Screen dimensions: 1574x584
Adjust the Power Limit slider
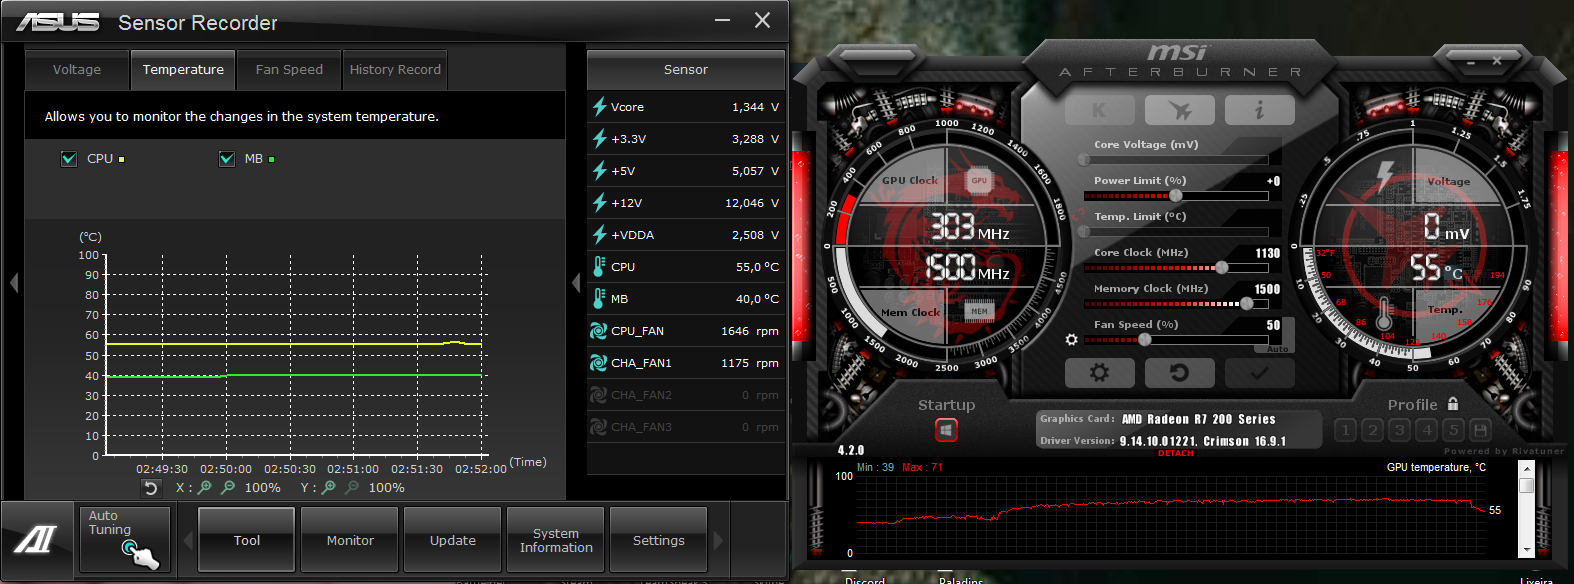1176,196
